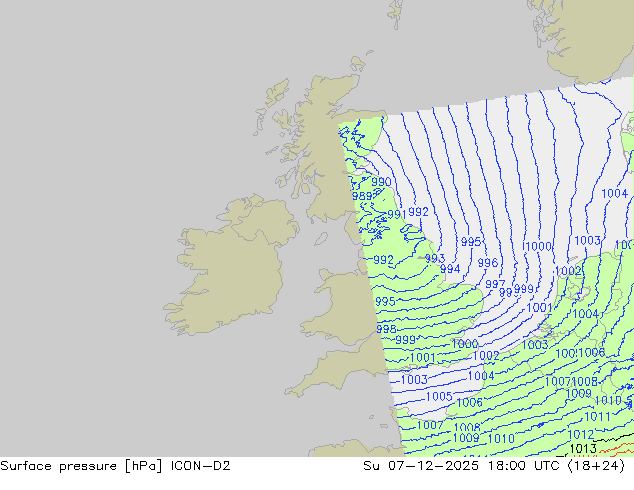Select the 996 isobar label
Screen dimensions: 634x490
click(x=488, y=263)
